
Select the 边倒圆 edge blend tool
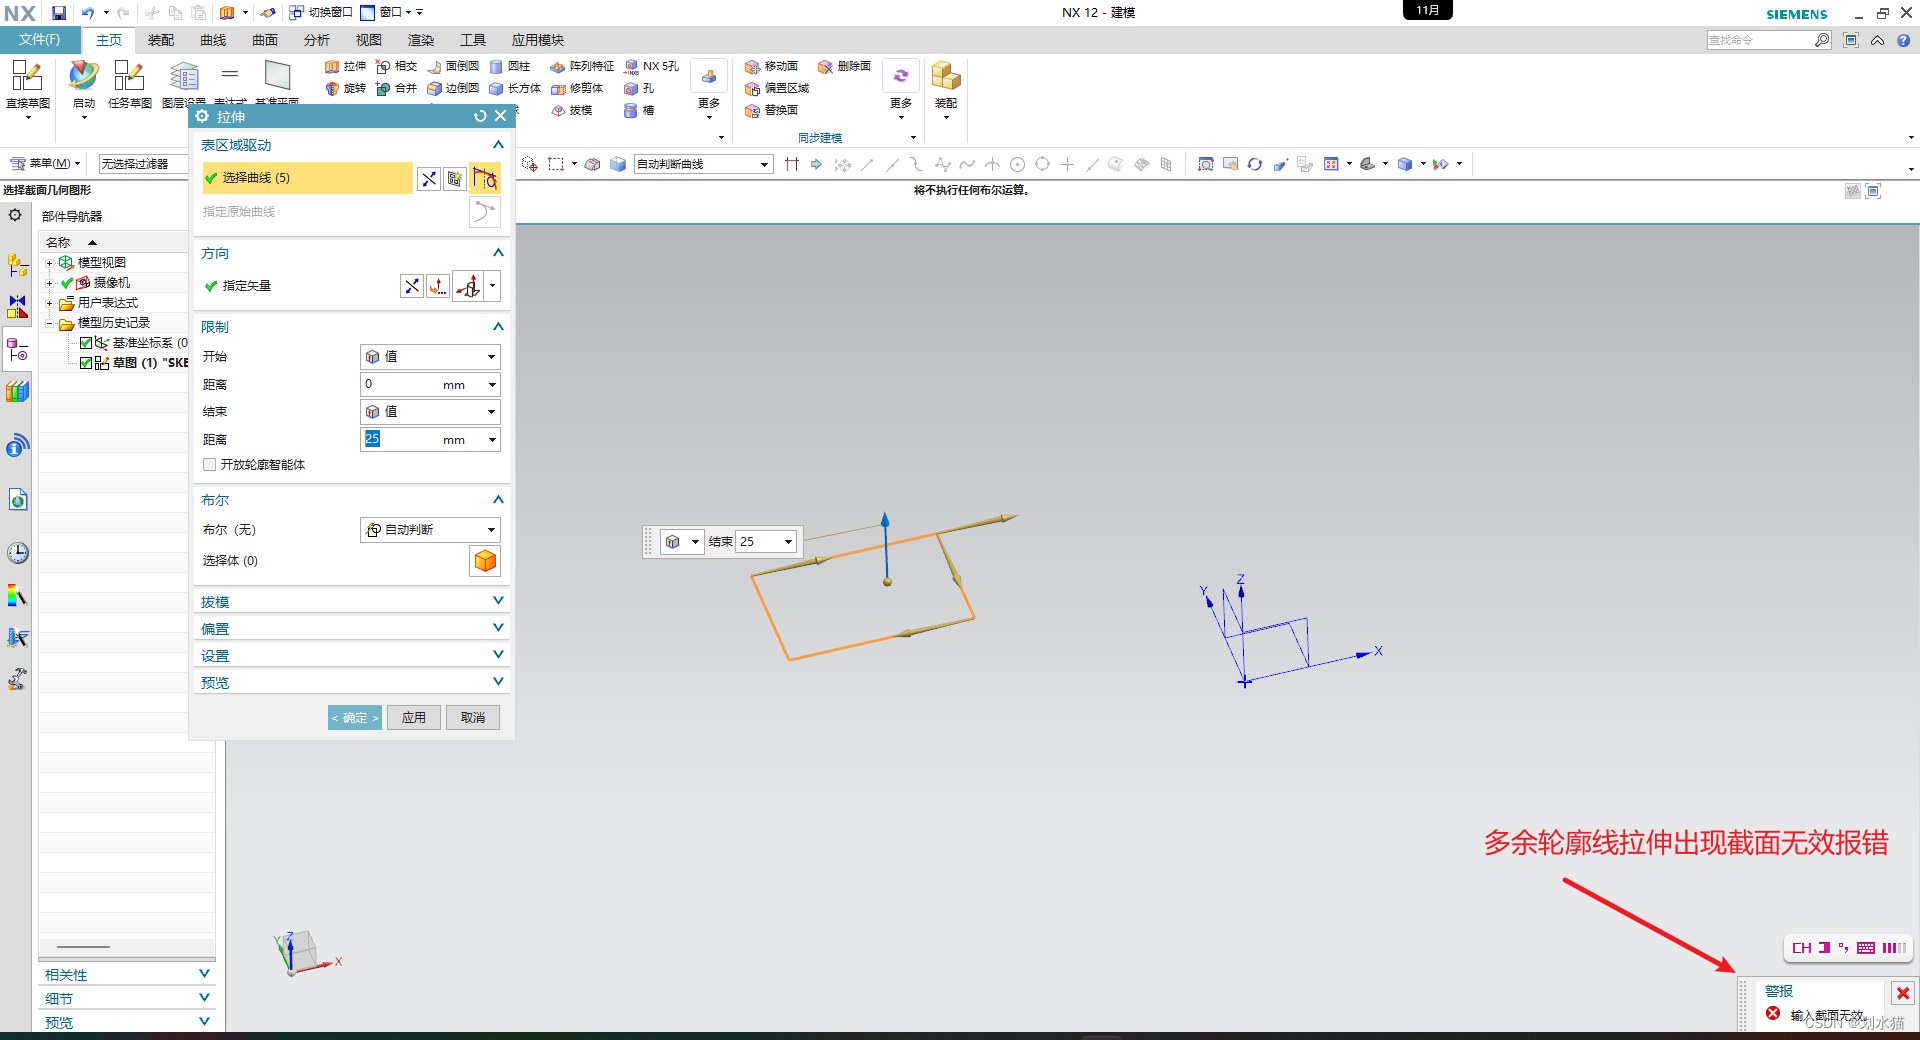[453, 88]
